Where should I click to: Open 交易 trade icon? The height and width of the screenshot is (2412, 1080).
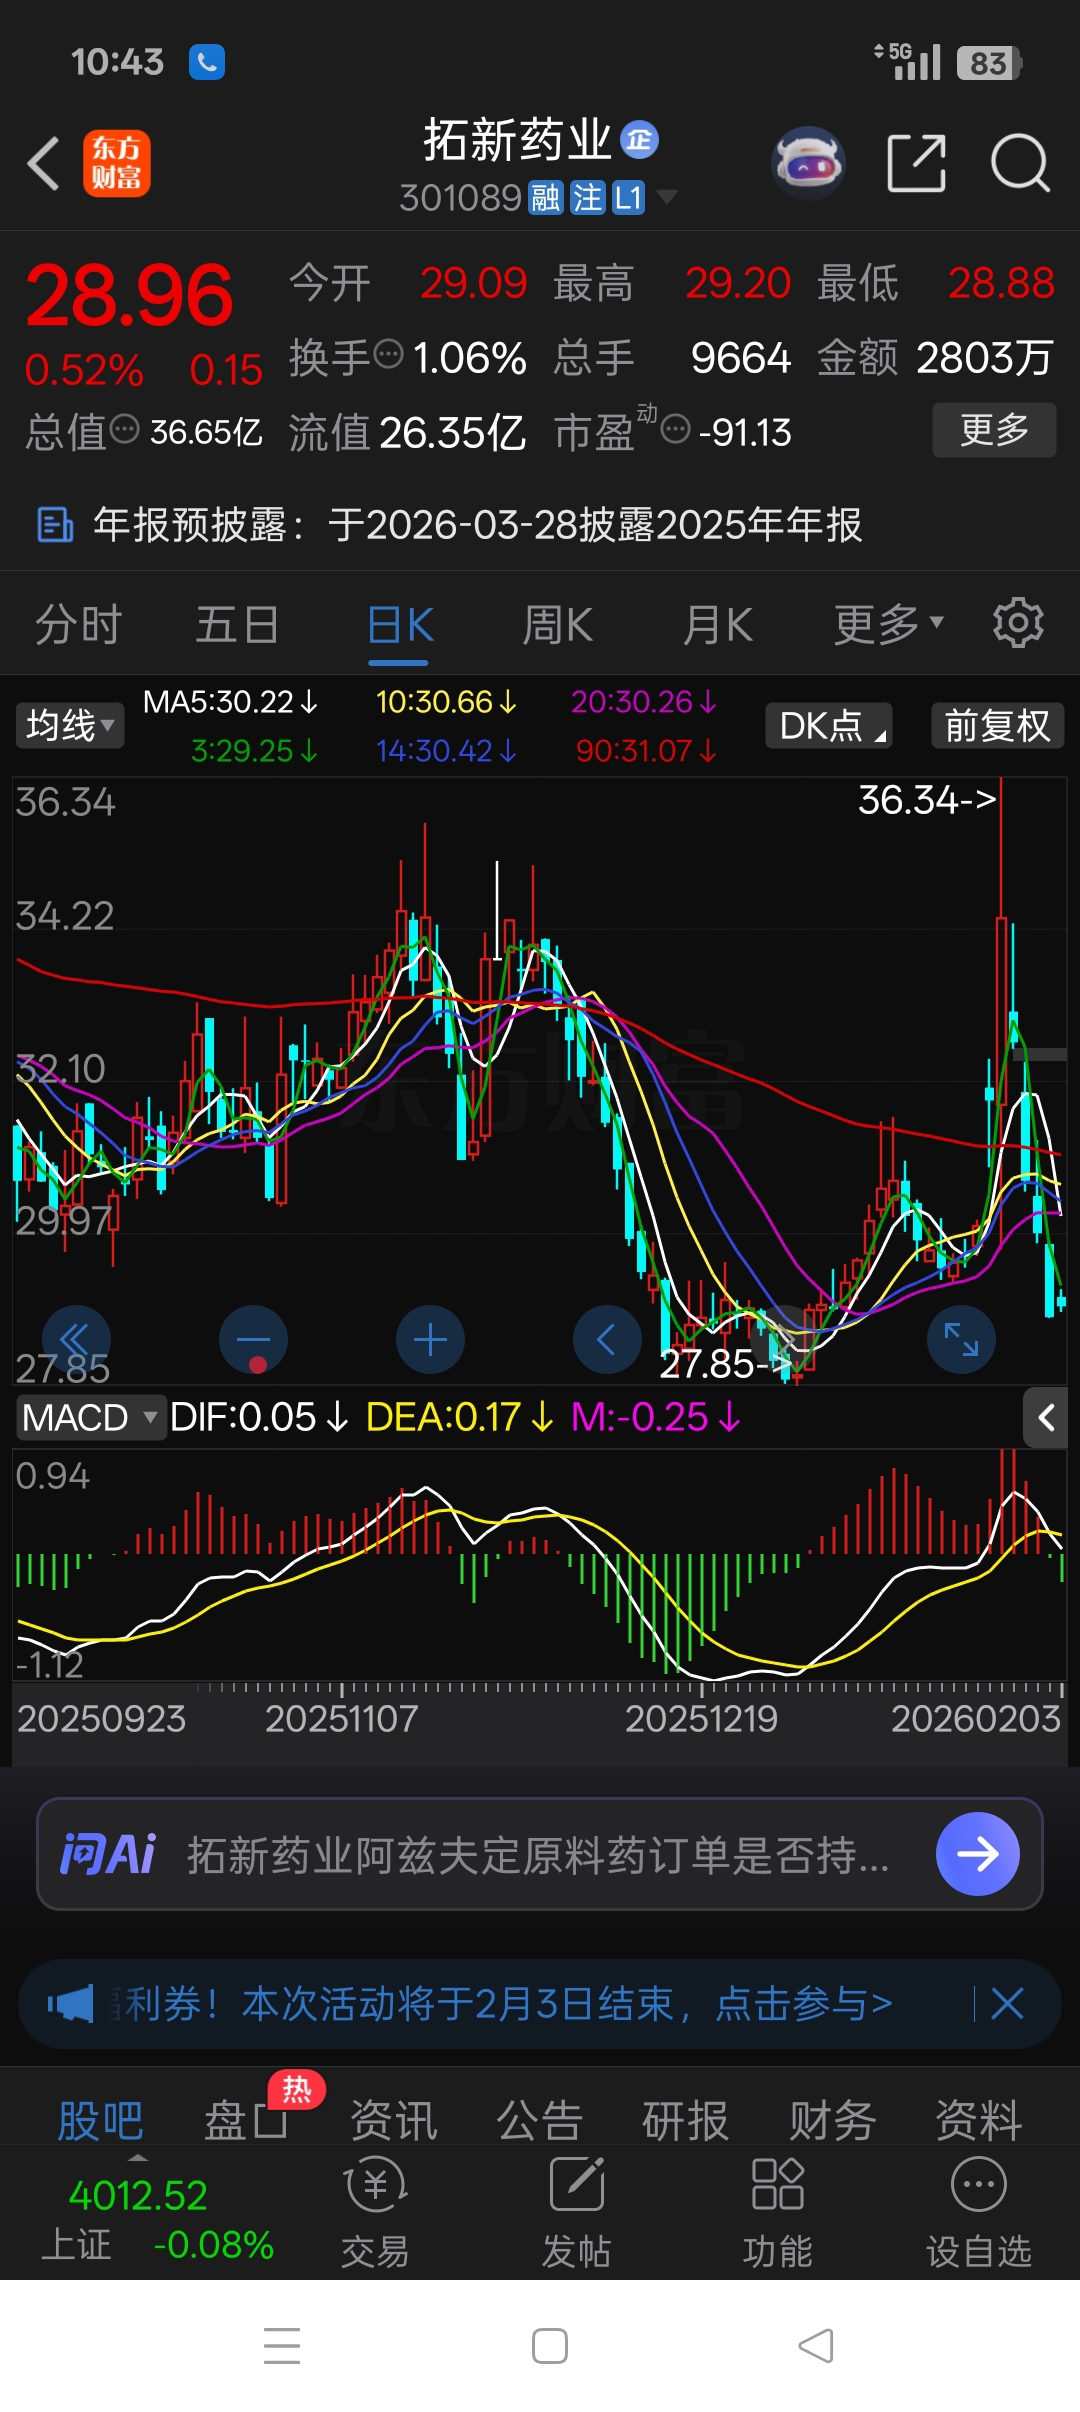[x=376, y=2211]
